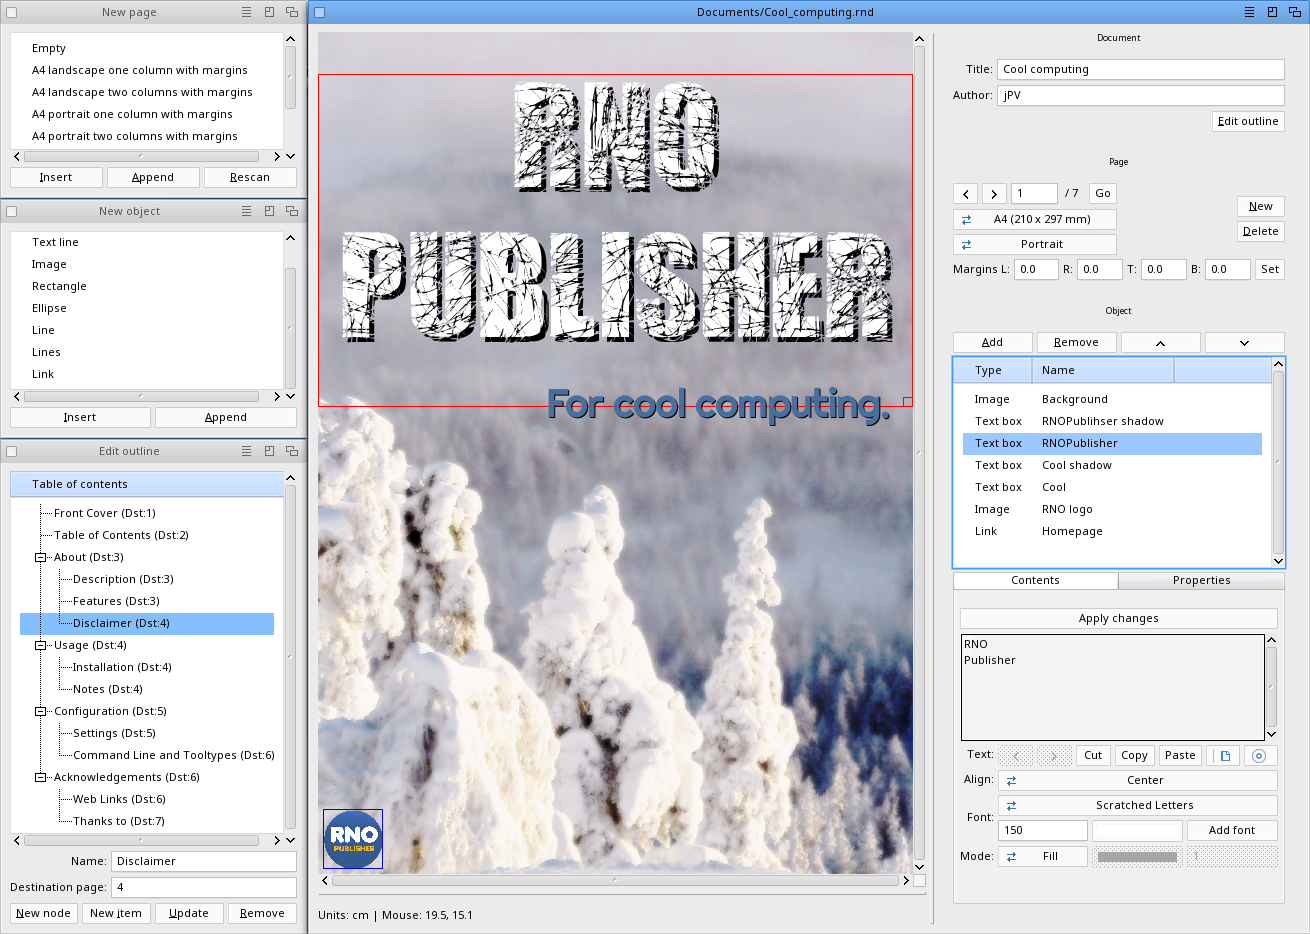The width and height of the screenshot is (1310, 934).
Task: Go to the next document page
Action: (993, 194)
